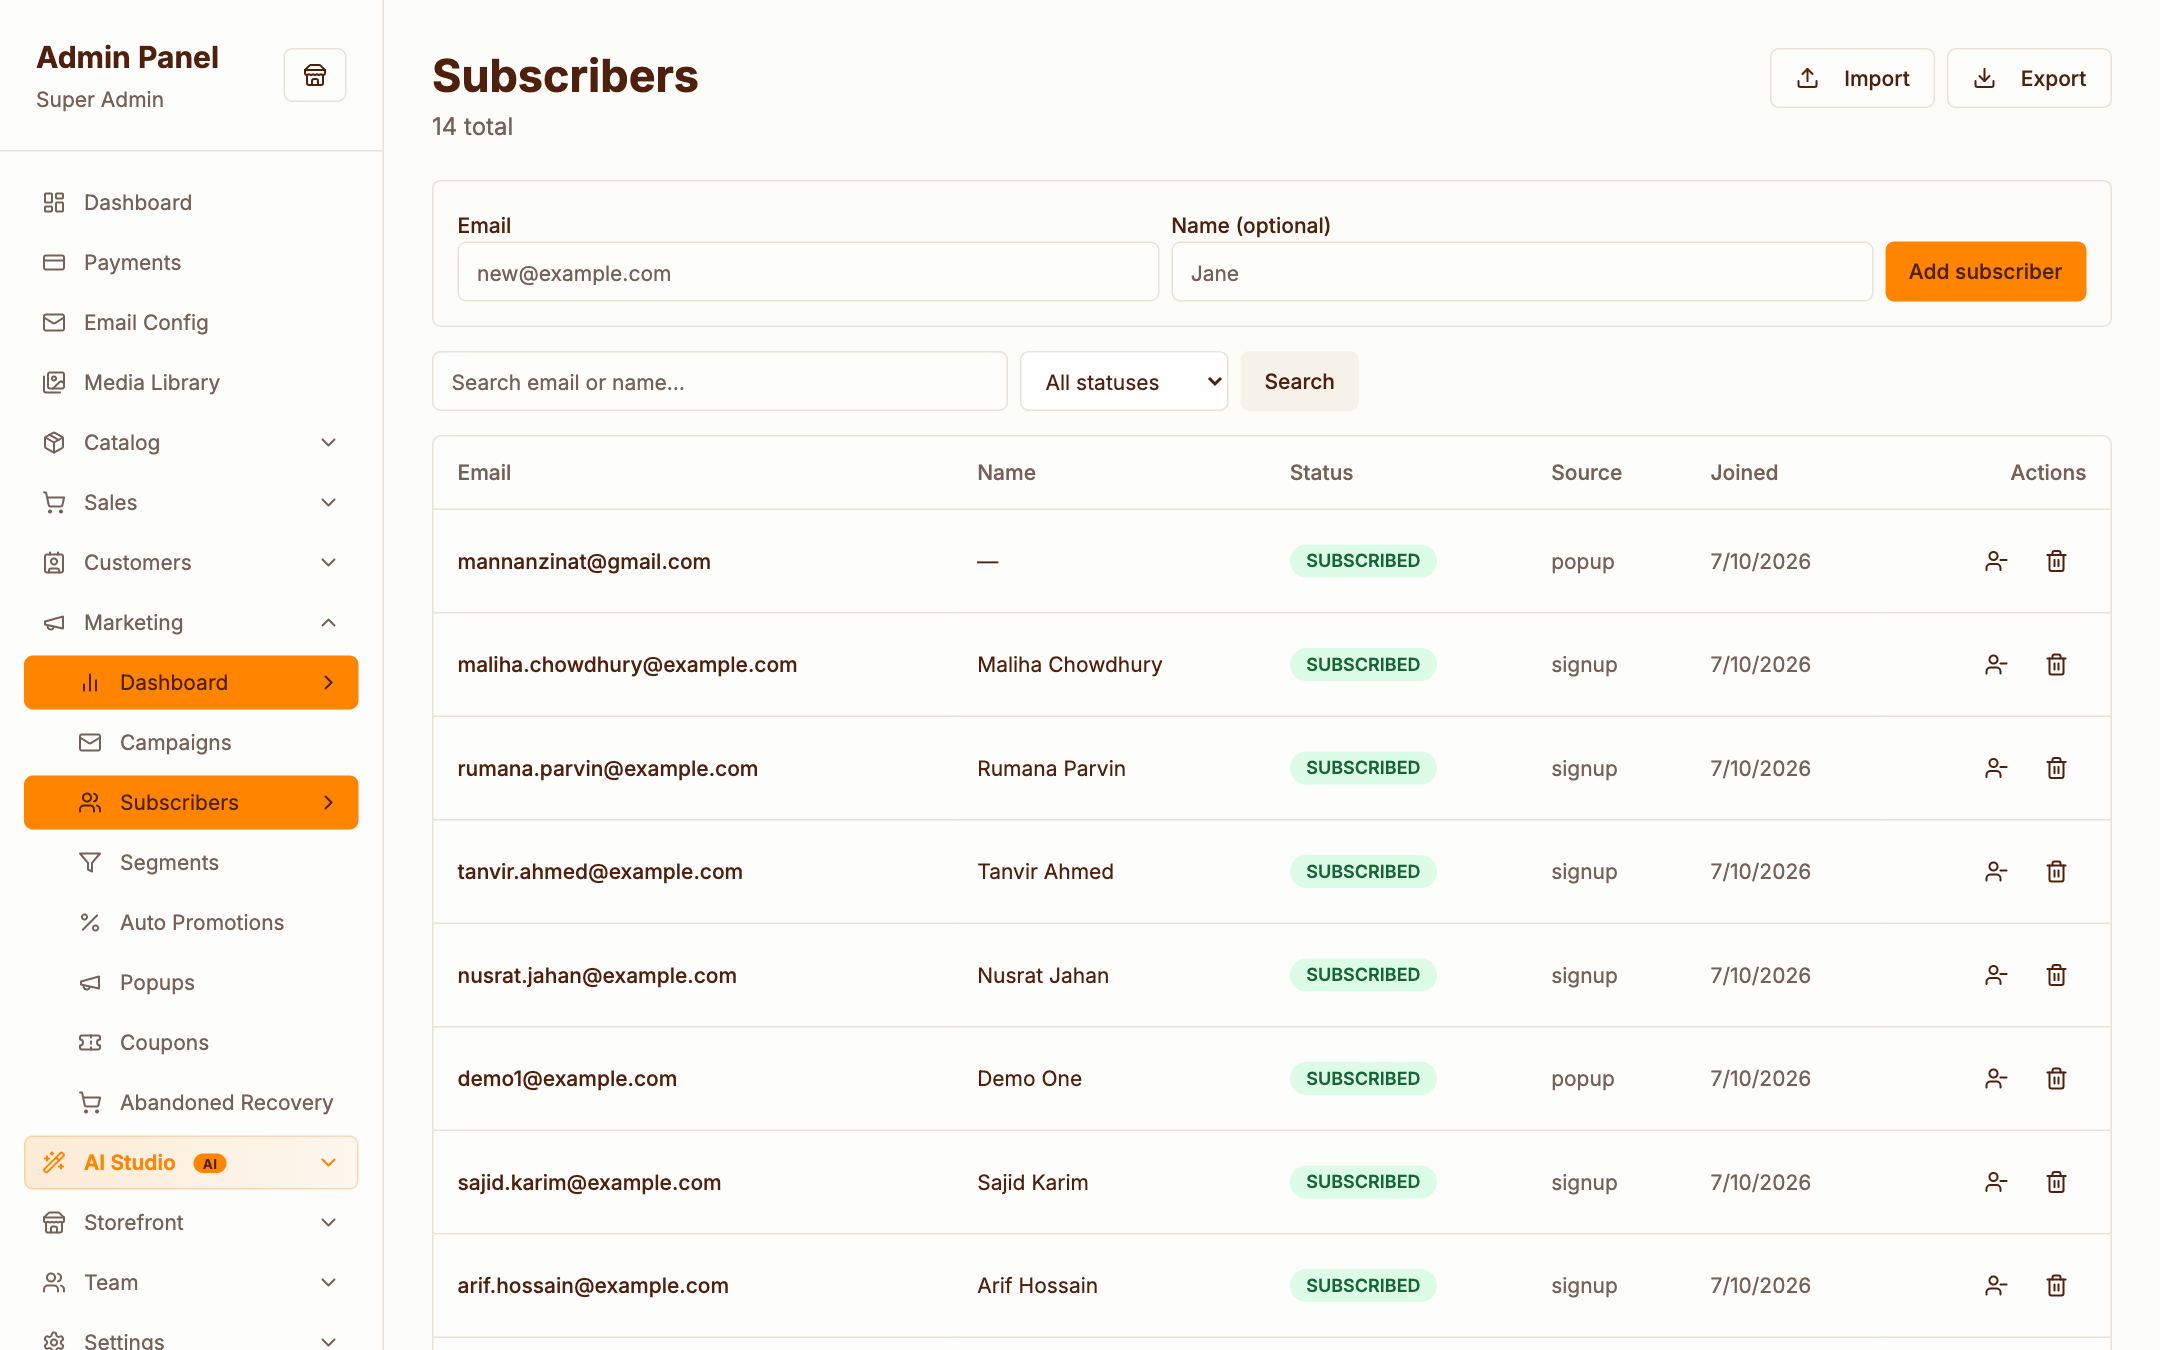2160x1350 pixels.
Task: Unsubscribe Sajid Karim using the person-minus icon
Action: point(1996,1182)
